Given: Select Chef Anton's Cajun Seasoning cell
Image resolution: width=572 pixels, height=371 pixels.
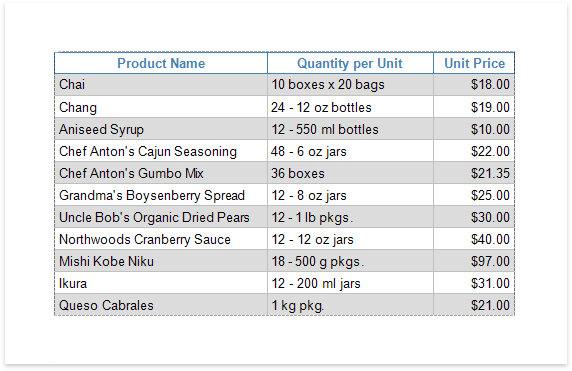Looking at the screenshot, I should (x=161, y=151).
